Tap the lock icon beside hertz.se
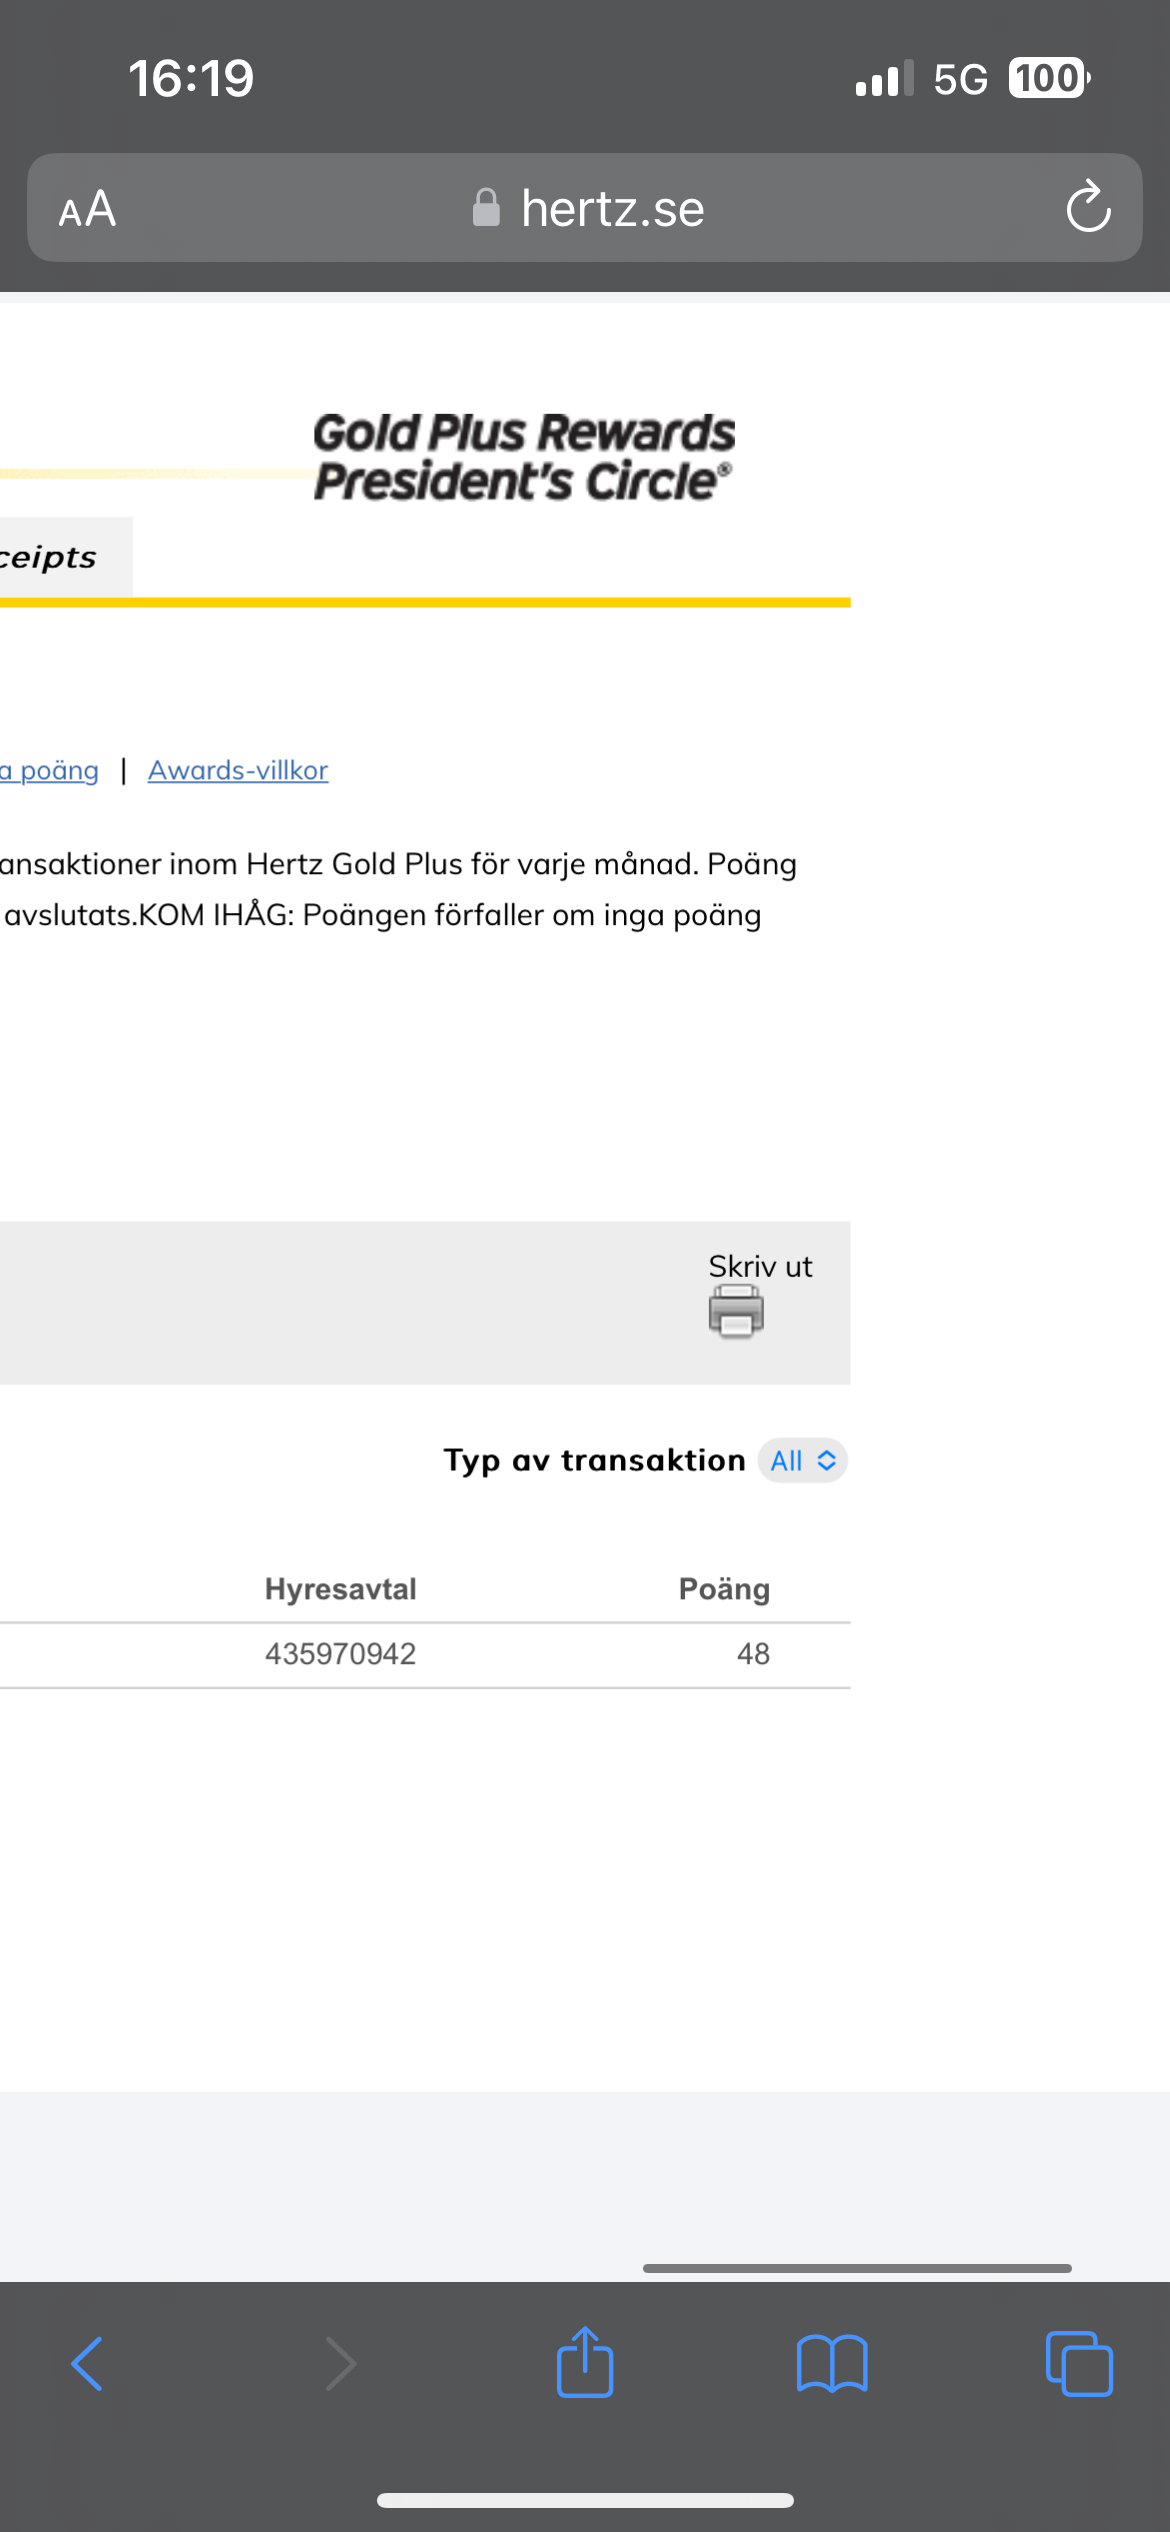This screenshot has width=1170, height=2532. pyautogui.click(x=486, y=208)
